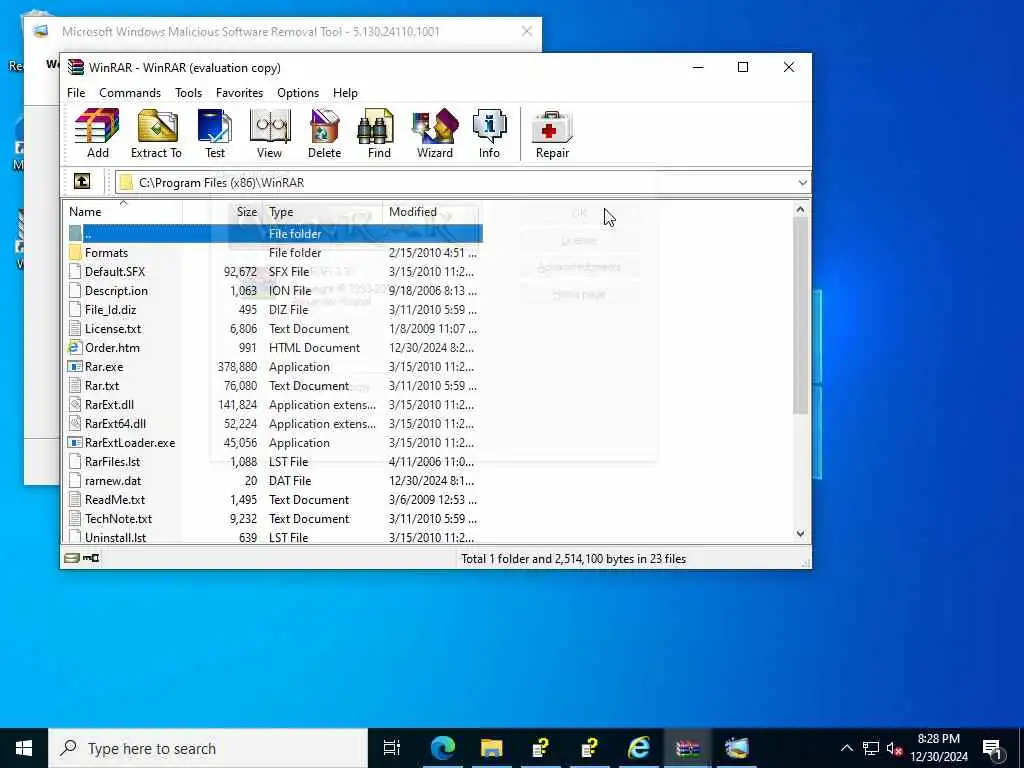Sort by Size column header

(222, 212)
